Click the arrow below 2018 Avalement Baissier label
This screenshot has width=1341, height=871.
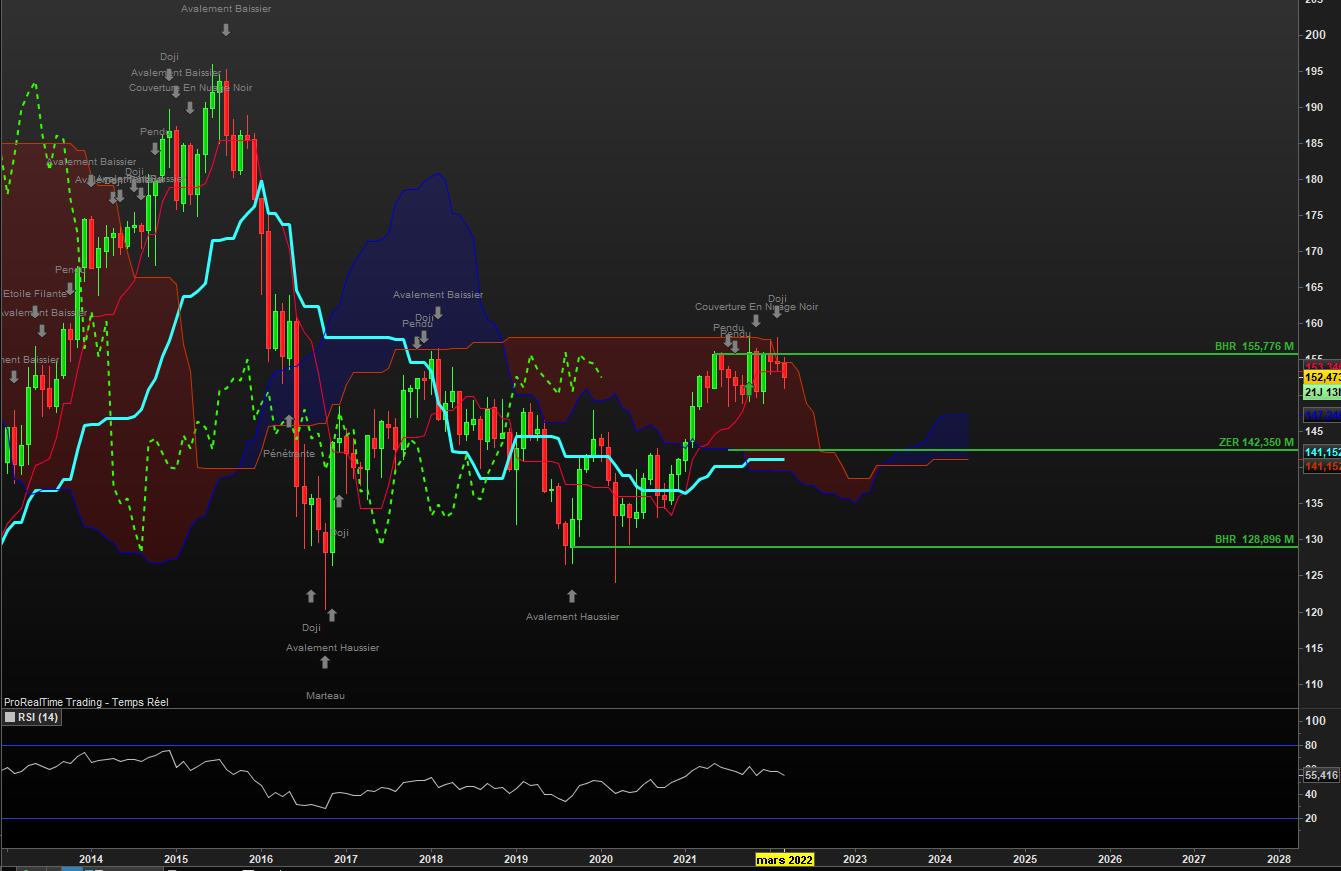[x=437, y=313]
